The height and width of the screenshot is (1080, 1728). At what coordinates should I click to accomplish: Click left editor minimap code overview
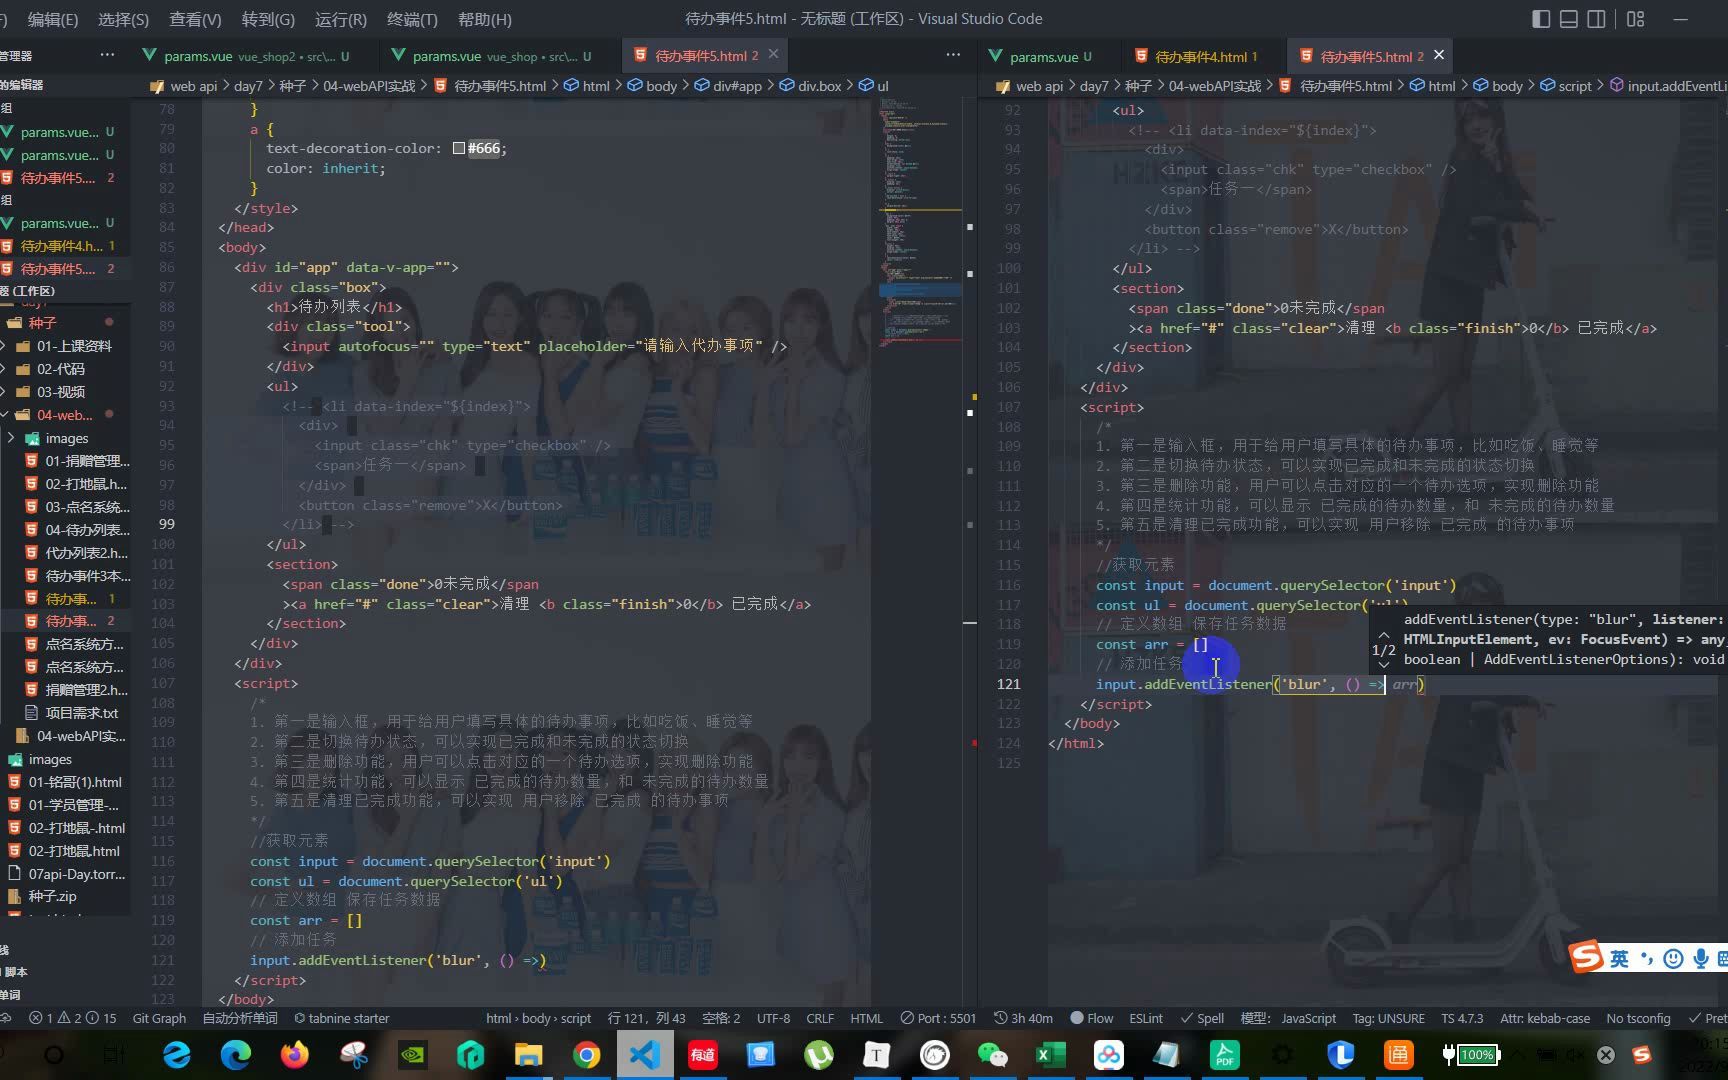tap(920, 225)
